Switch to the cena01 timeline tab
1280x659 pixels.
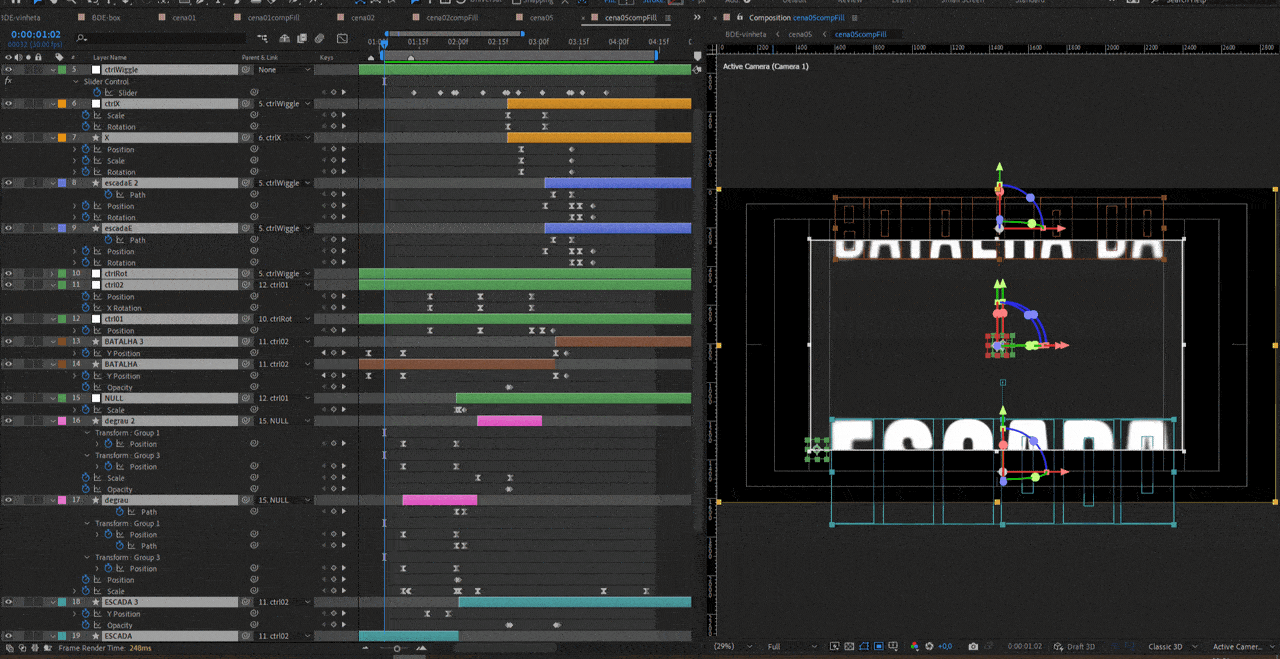pyautogui.click(x=184, y=18)
